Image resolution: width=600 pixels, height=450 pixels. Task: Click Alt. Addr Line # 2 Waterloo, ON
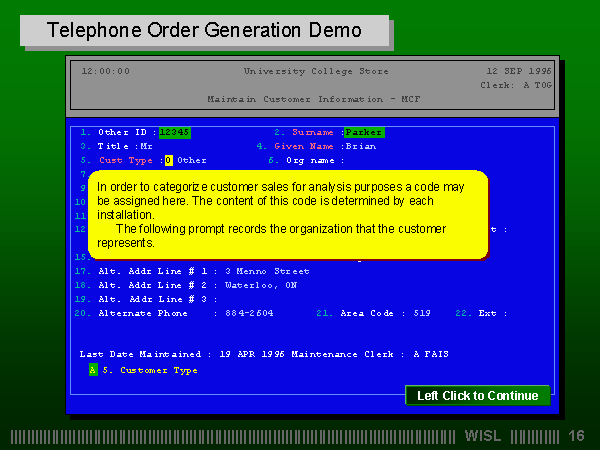[260, 285]
